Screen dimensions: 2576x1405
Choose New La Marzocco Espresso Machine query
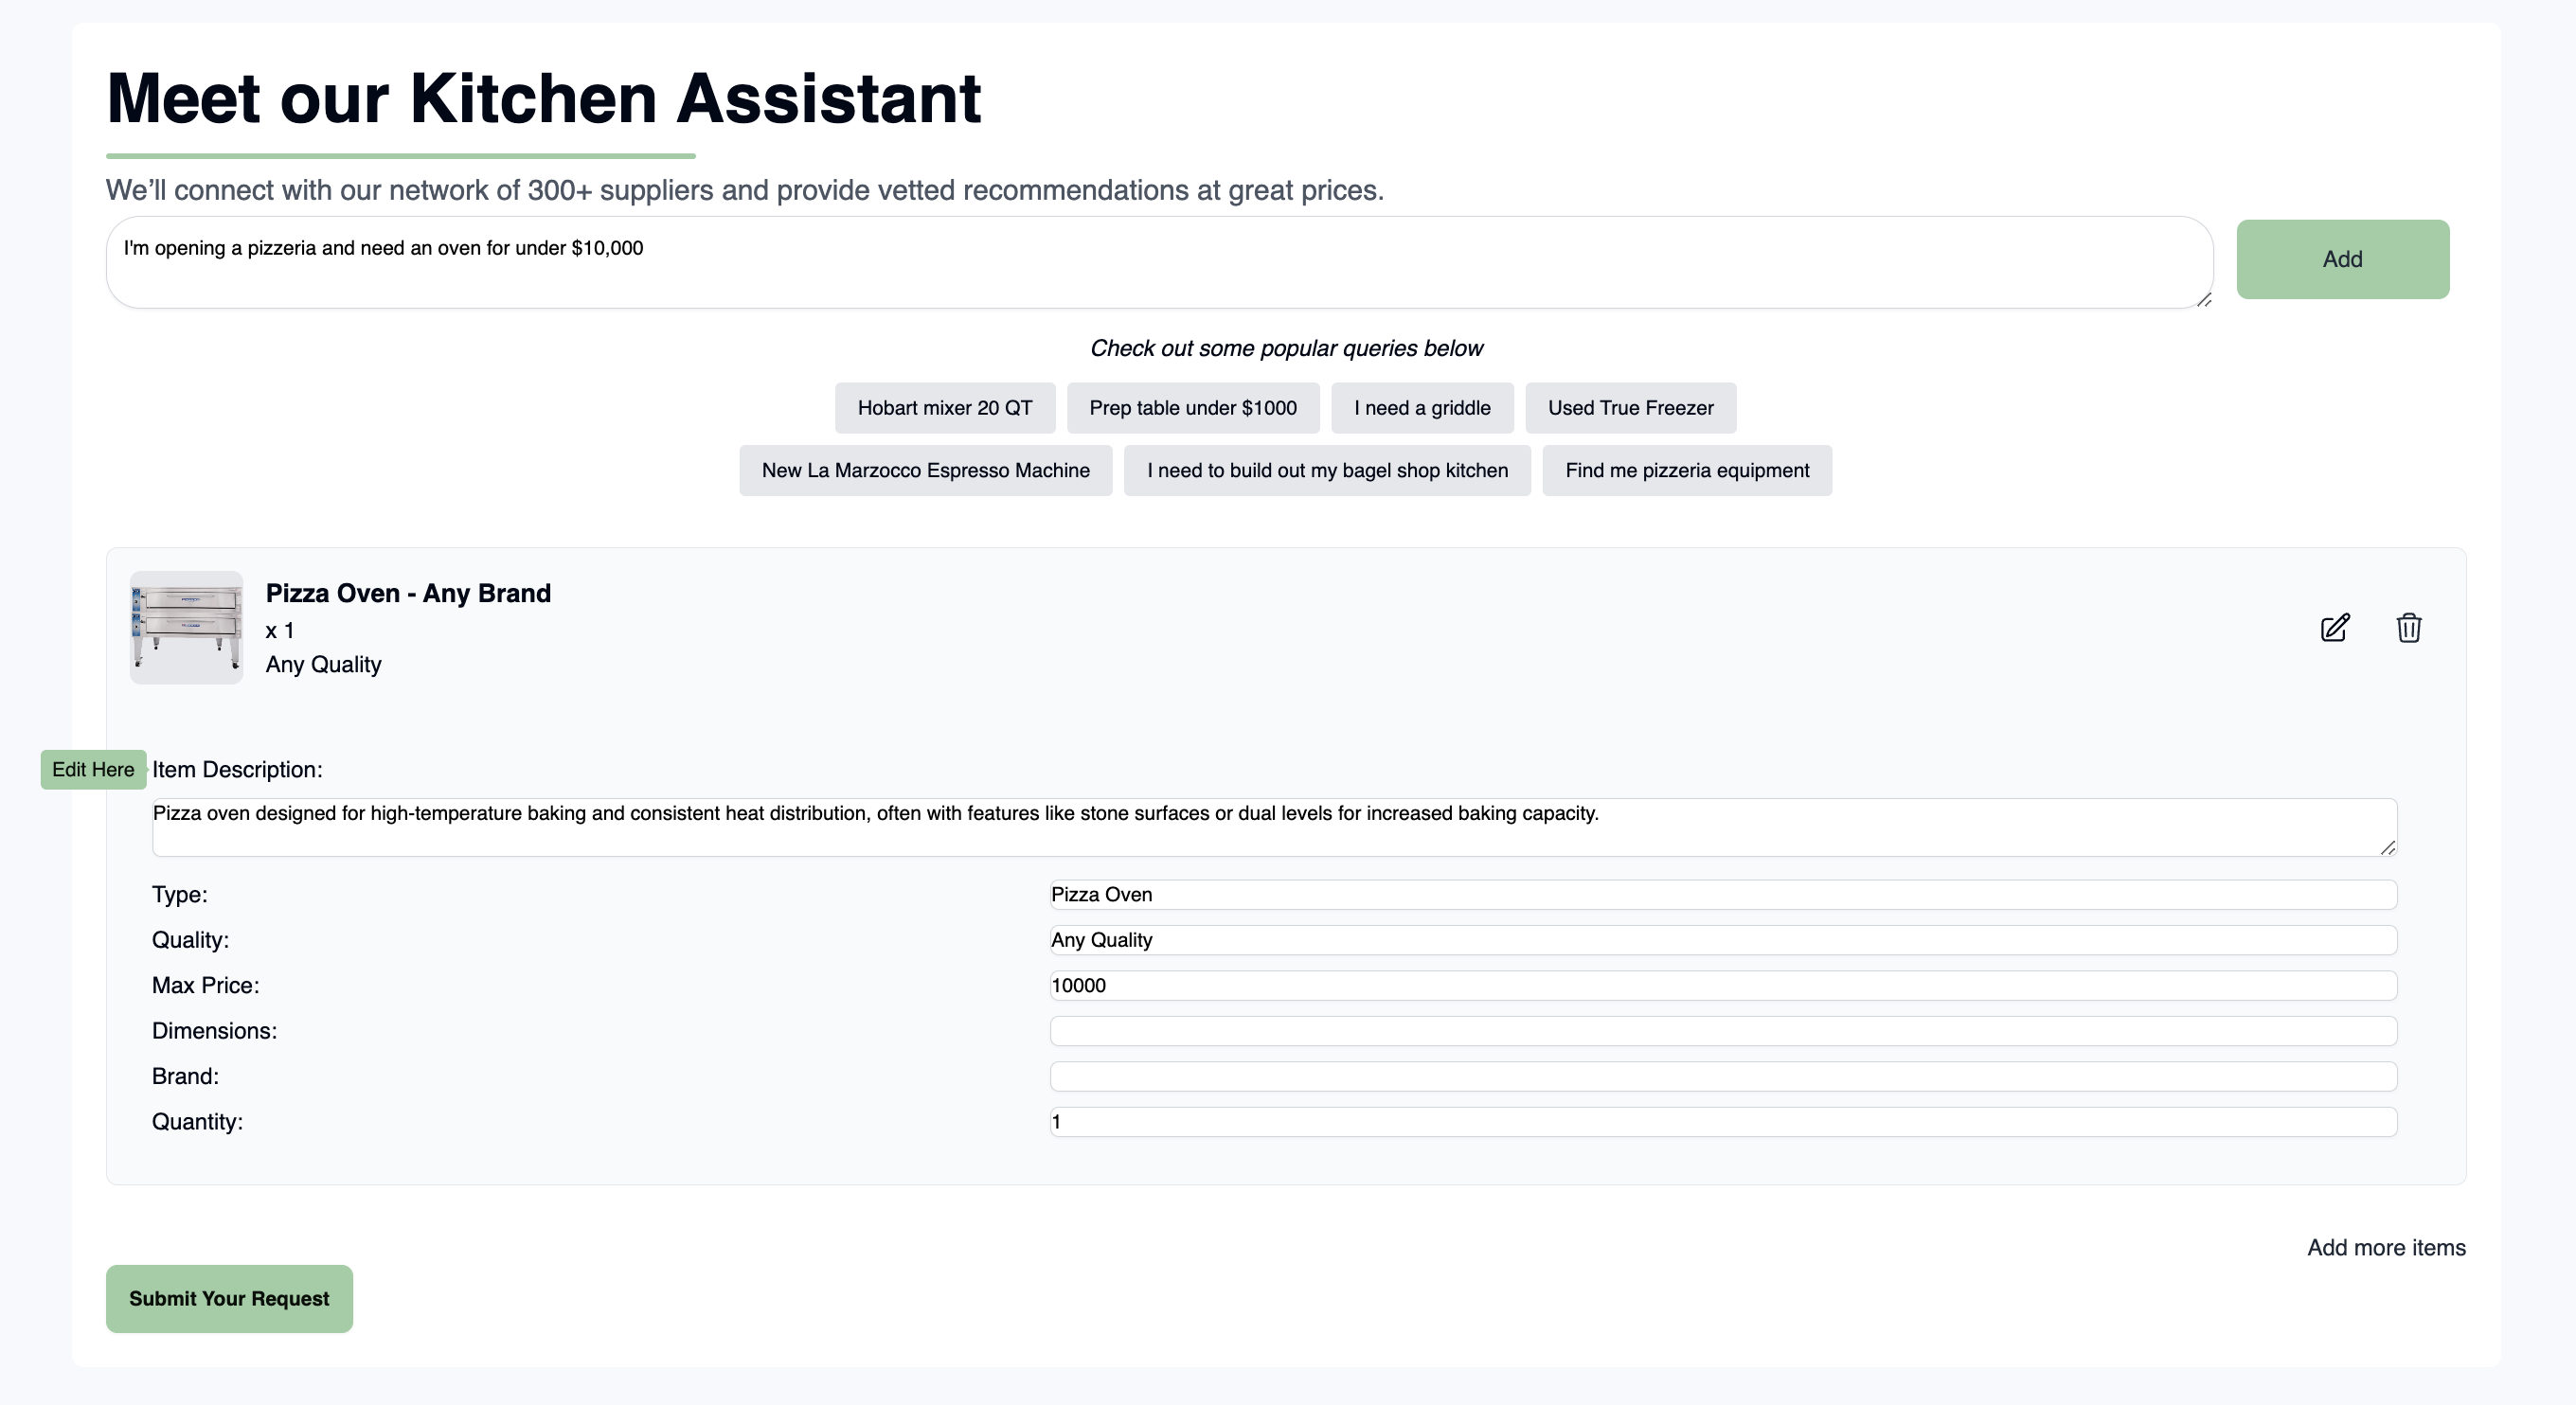pyautogui.click(x=925, y=470)
